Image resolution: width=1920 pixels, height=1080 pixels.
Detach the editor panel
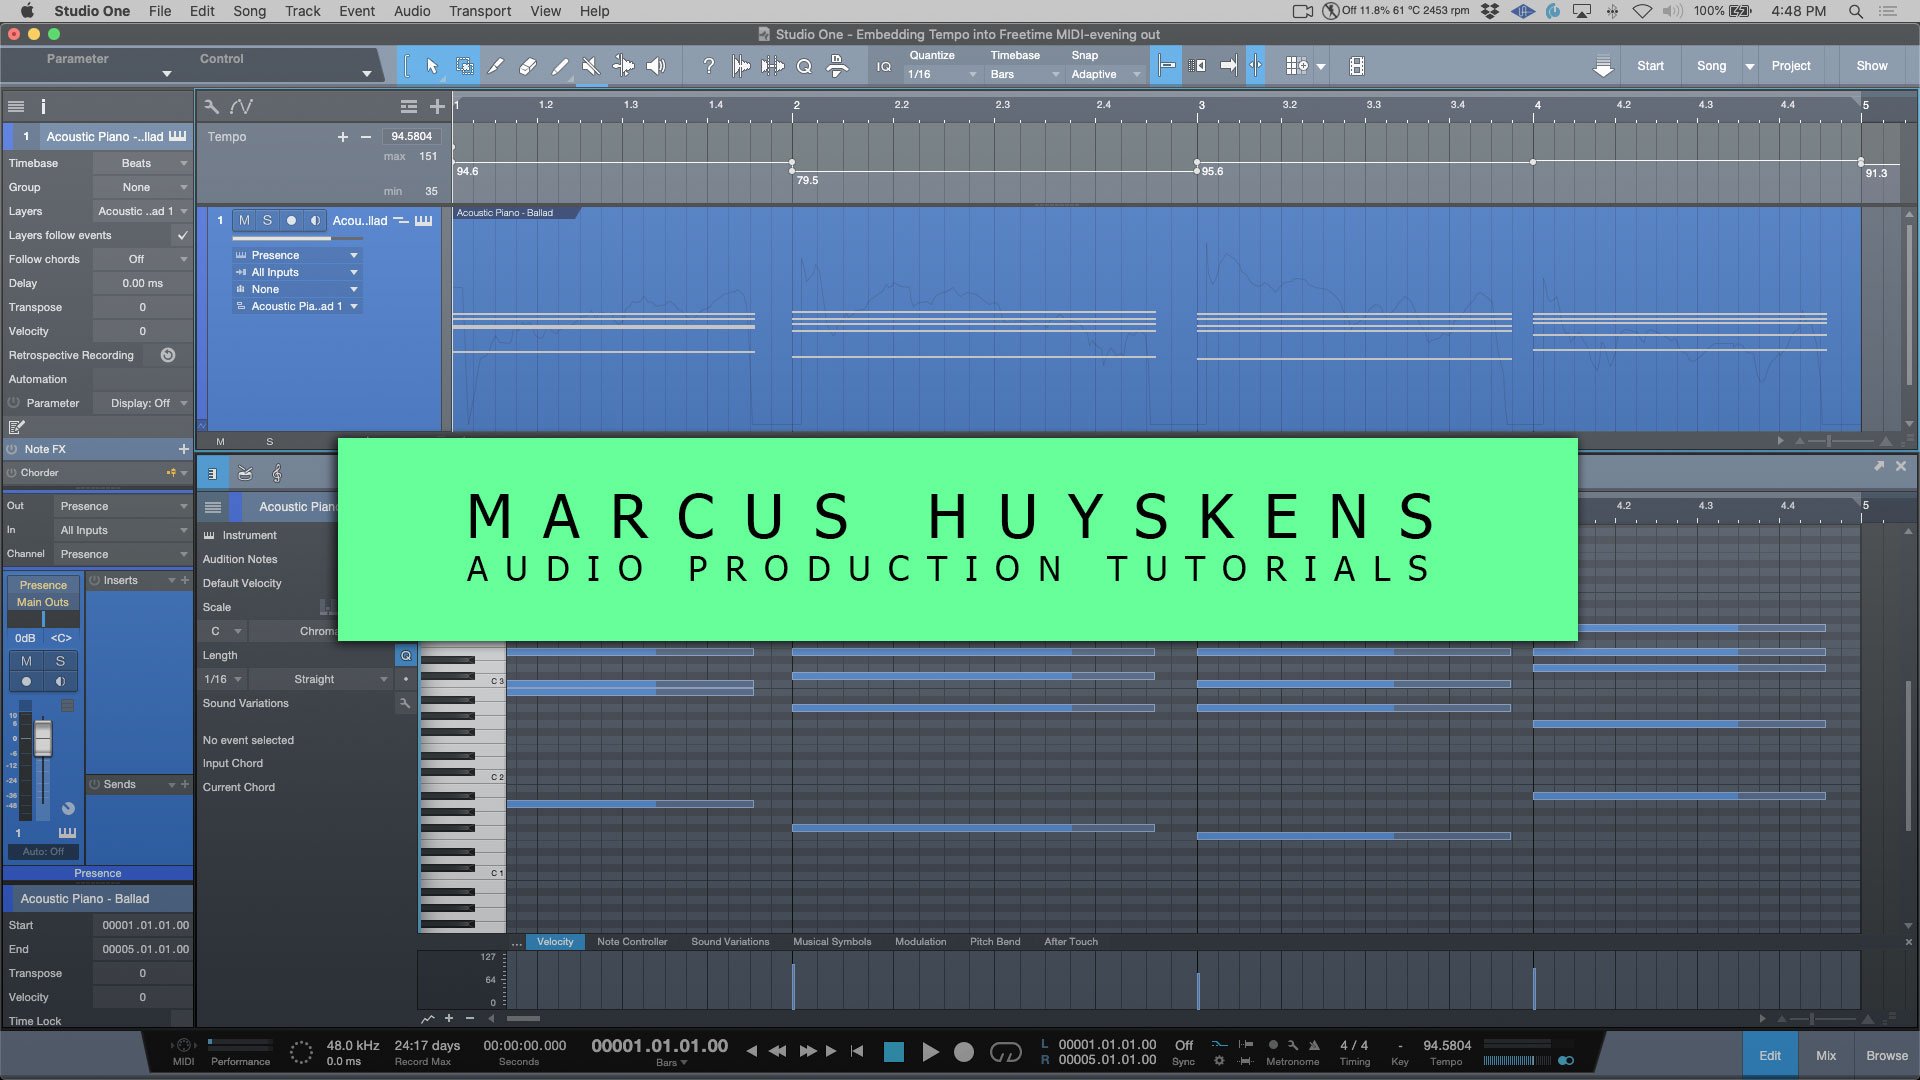tap(1879, 466)
